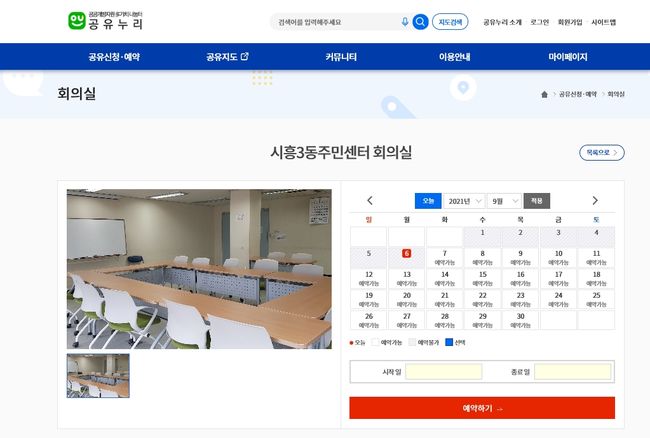This screenshot has height=438, width=650.
Task: Click the red 예약하기 button
Action: [482, 408]
